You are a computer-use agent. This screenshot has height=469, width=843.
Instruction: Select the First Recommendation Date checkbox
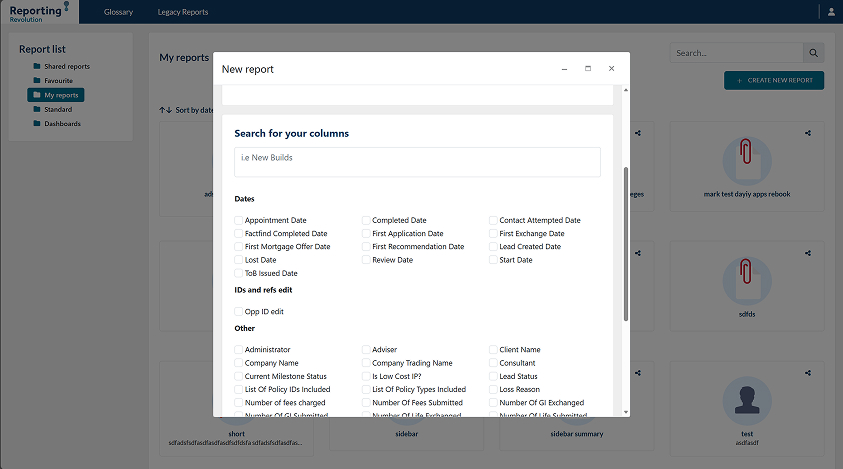(366, 246)
